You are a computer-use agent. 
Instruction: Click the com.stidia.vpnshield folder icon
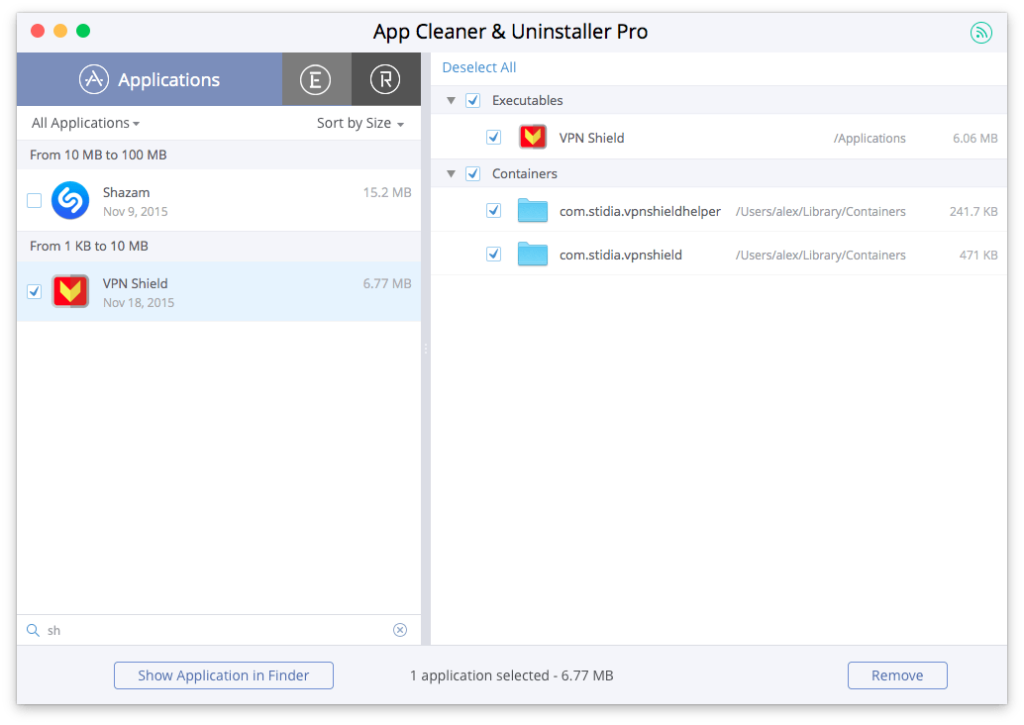tap(532, 254)
